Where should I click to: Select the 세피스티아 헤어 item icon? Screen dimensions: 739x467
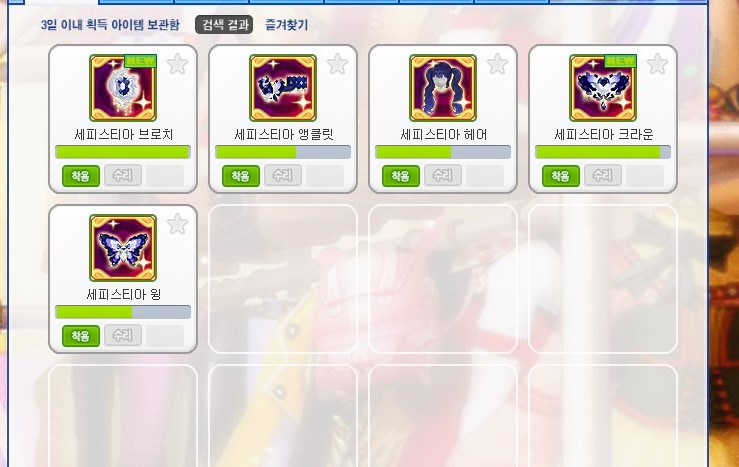[443, 88]
